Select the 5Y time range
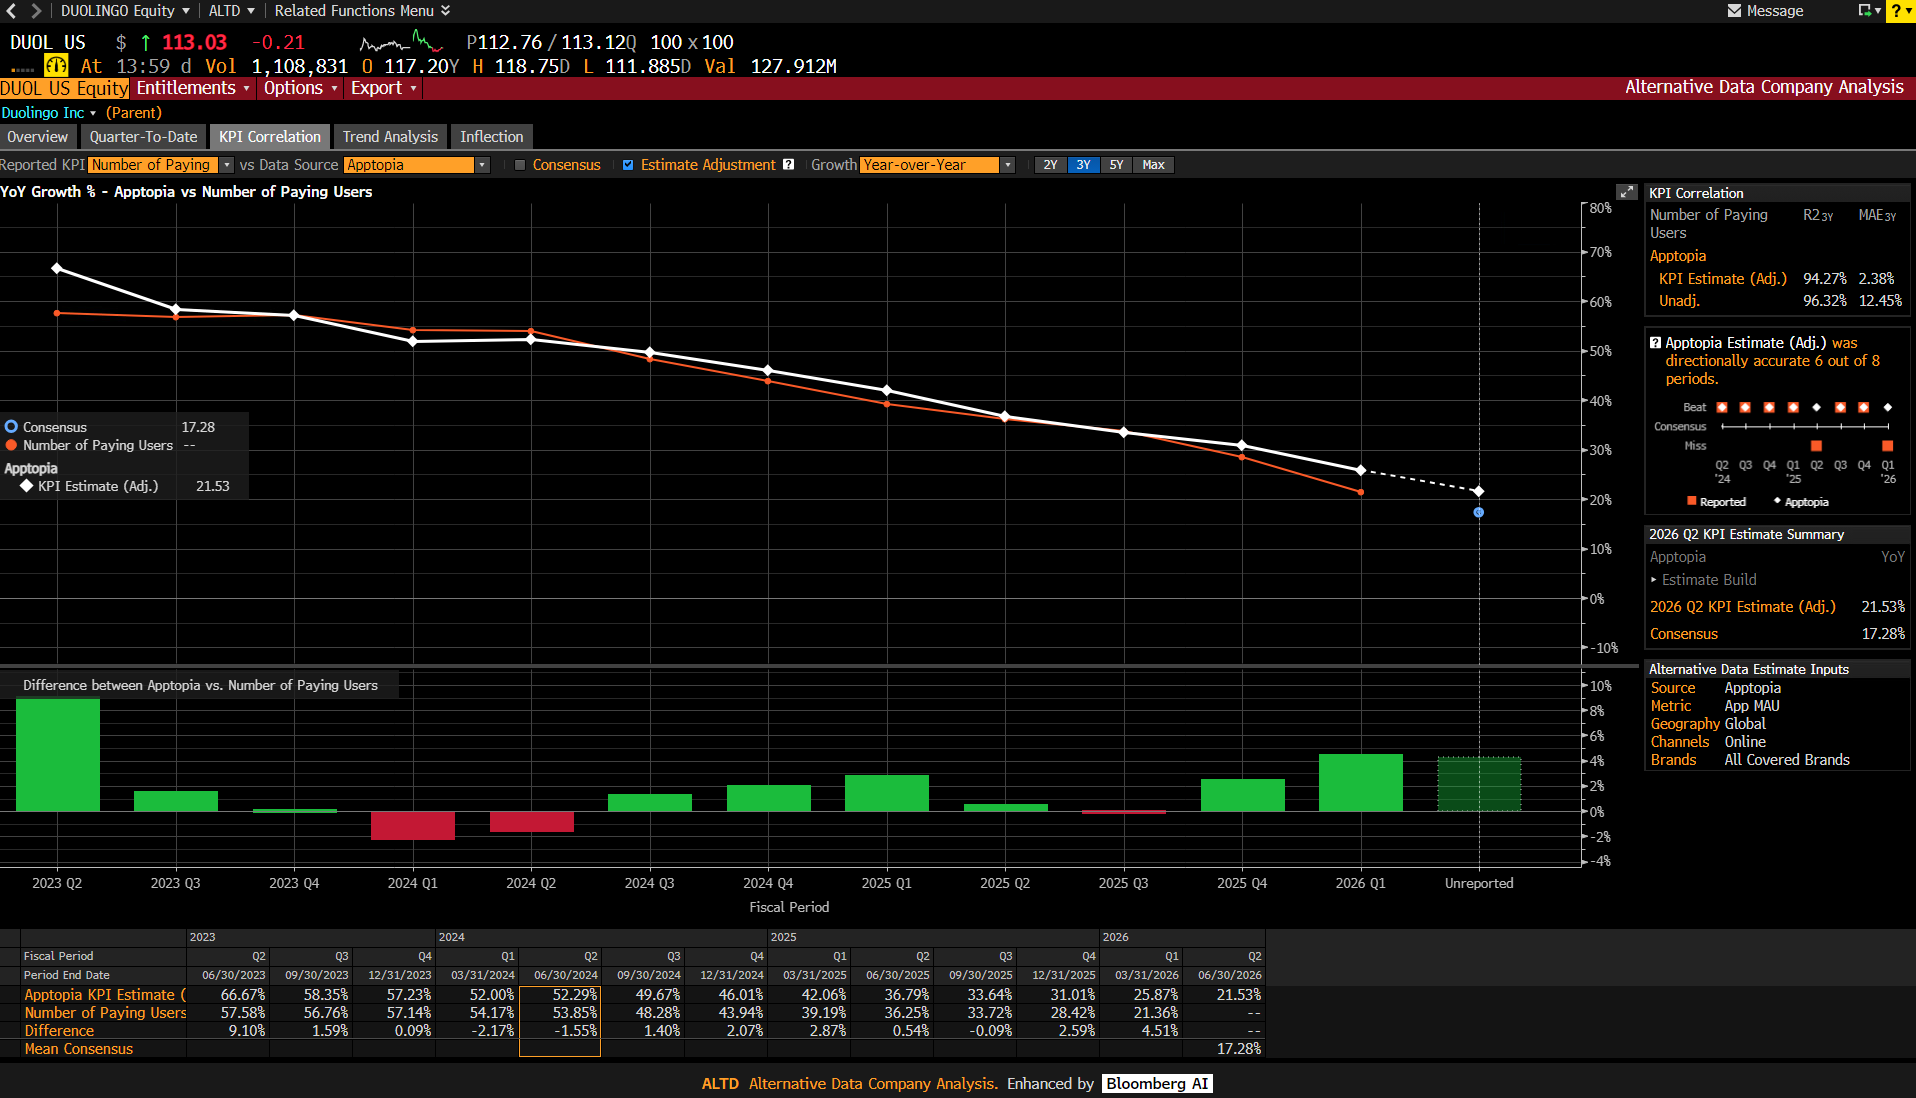 (1116, 165)
